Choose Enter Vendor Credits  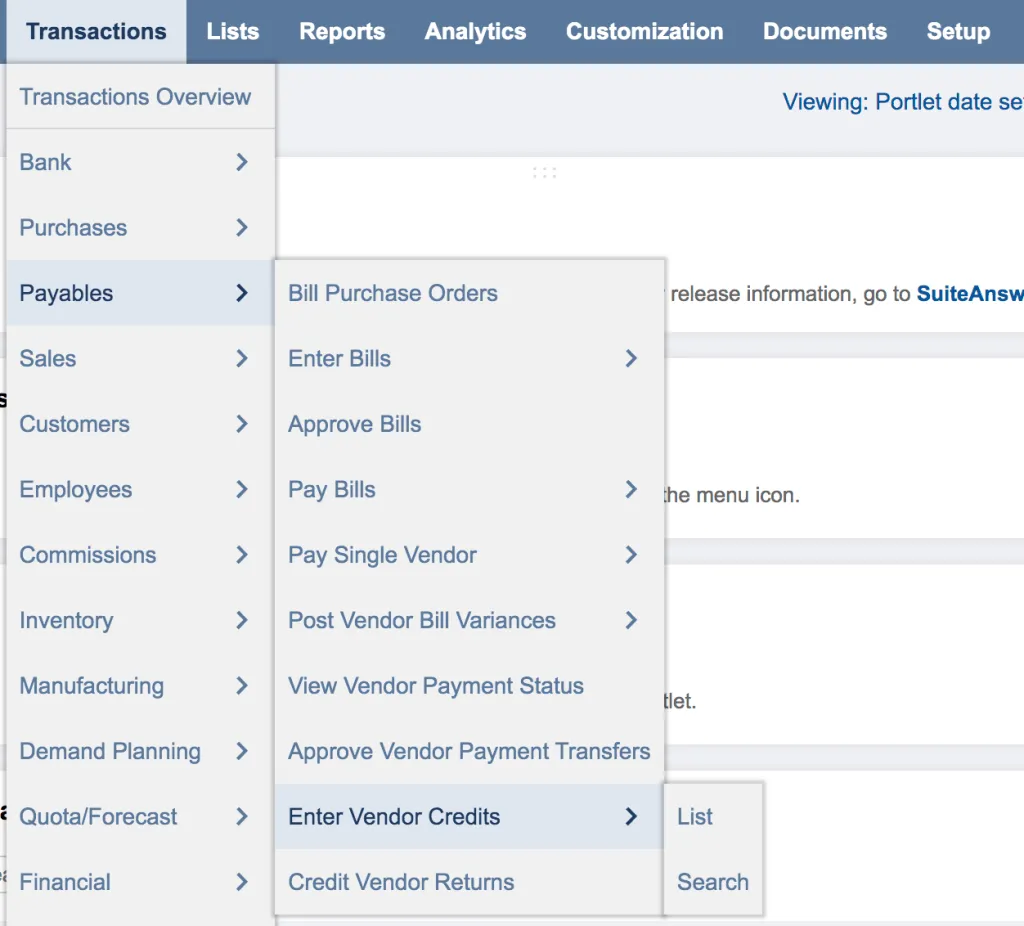coord(469,816)
